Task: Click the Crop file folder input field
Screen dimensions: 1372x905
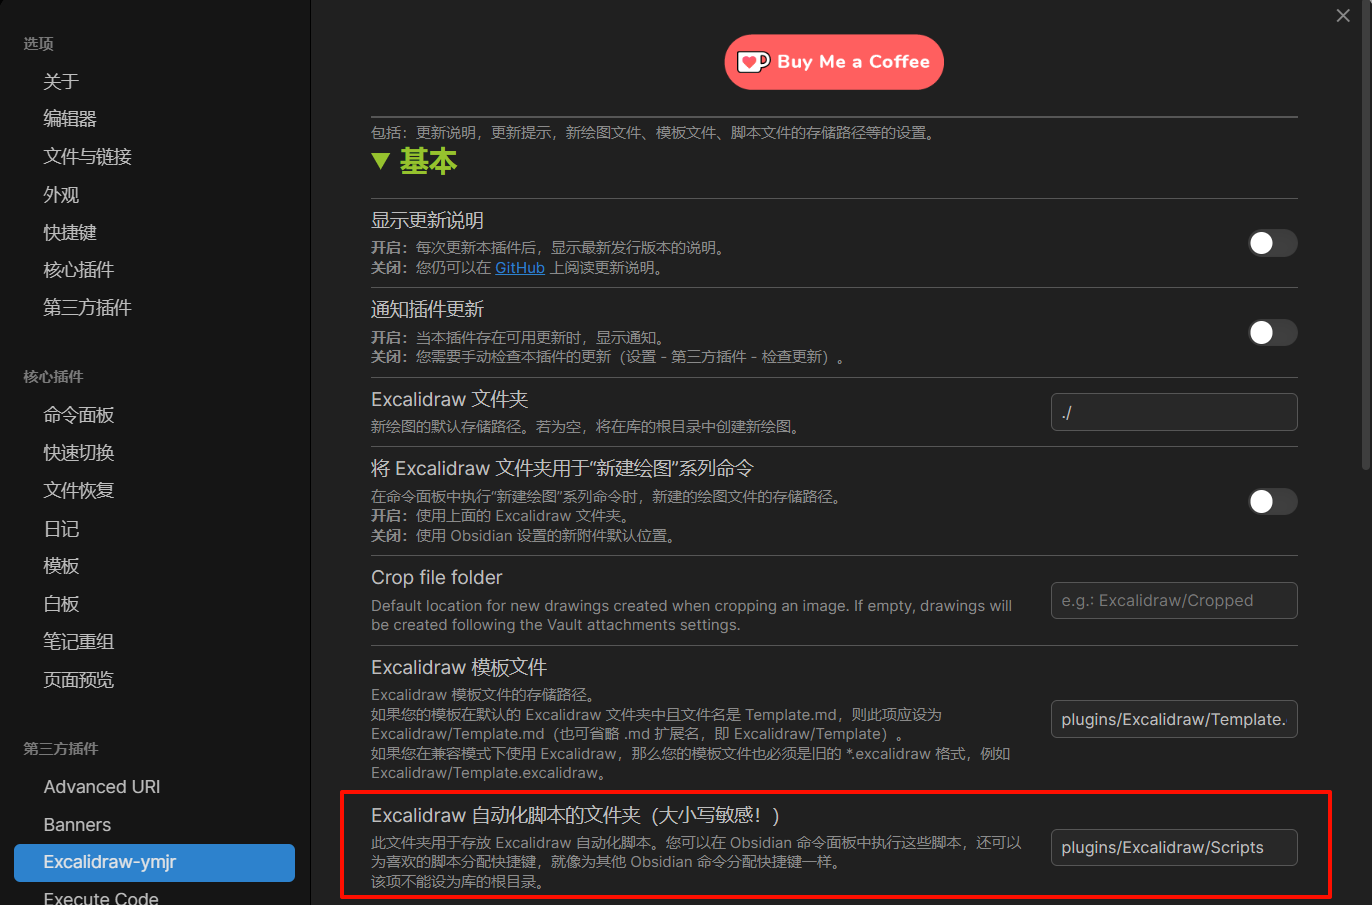Action: (1174, 601)
